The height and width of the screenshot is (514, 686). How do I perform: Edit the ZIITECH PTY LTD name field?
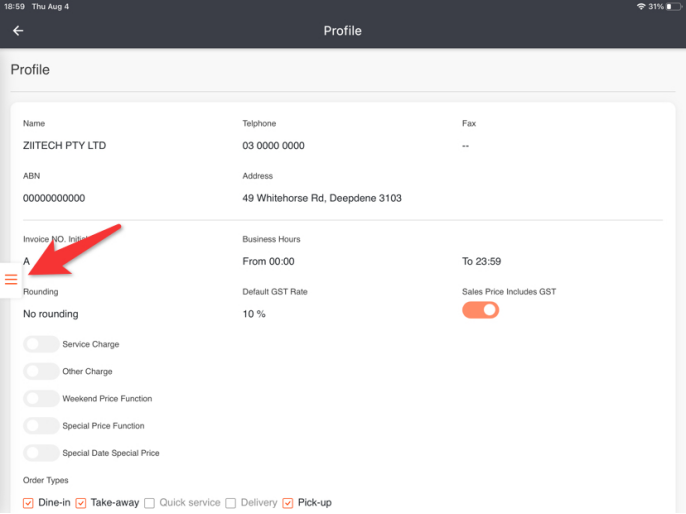pos(64,146)
